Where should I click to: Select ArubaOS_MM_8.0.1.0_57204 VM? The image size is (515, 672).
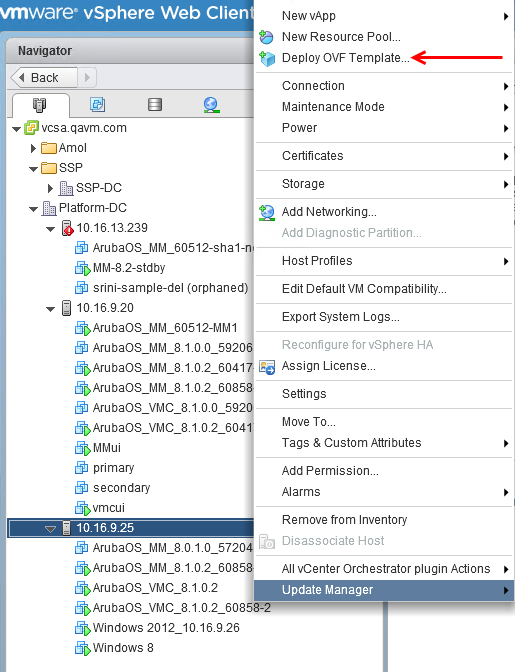(x=172, y=548)
